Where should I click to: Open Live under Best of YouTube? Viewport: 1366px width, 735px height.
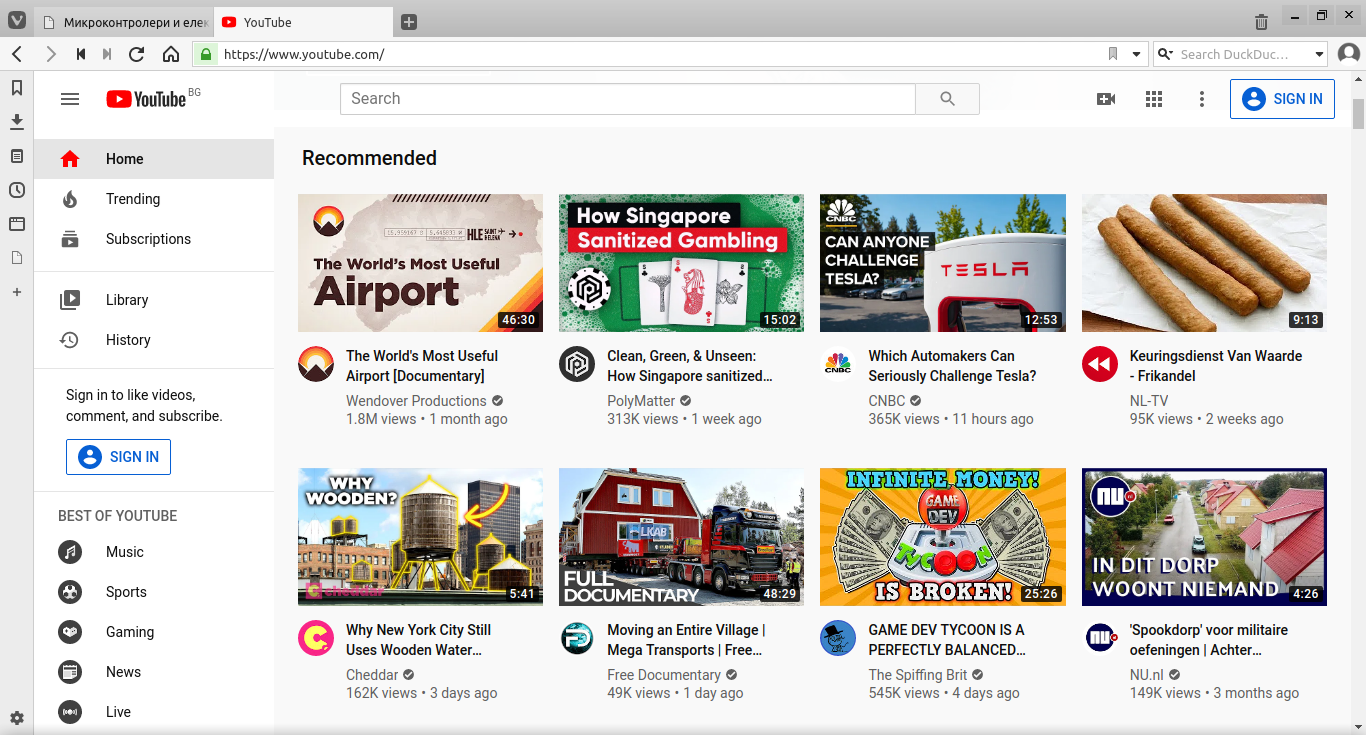[x=154, y=712]
